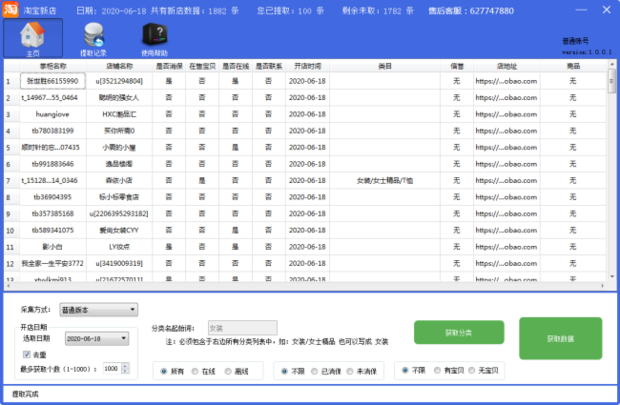Click the 获取数据 green button

pos(560,338)
